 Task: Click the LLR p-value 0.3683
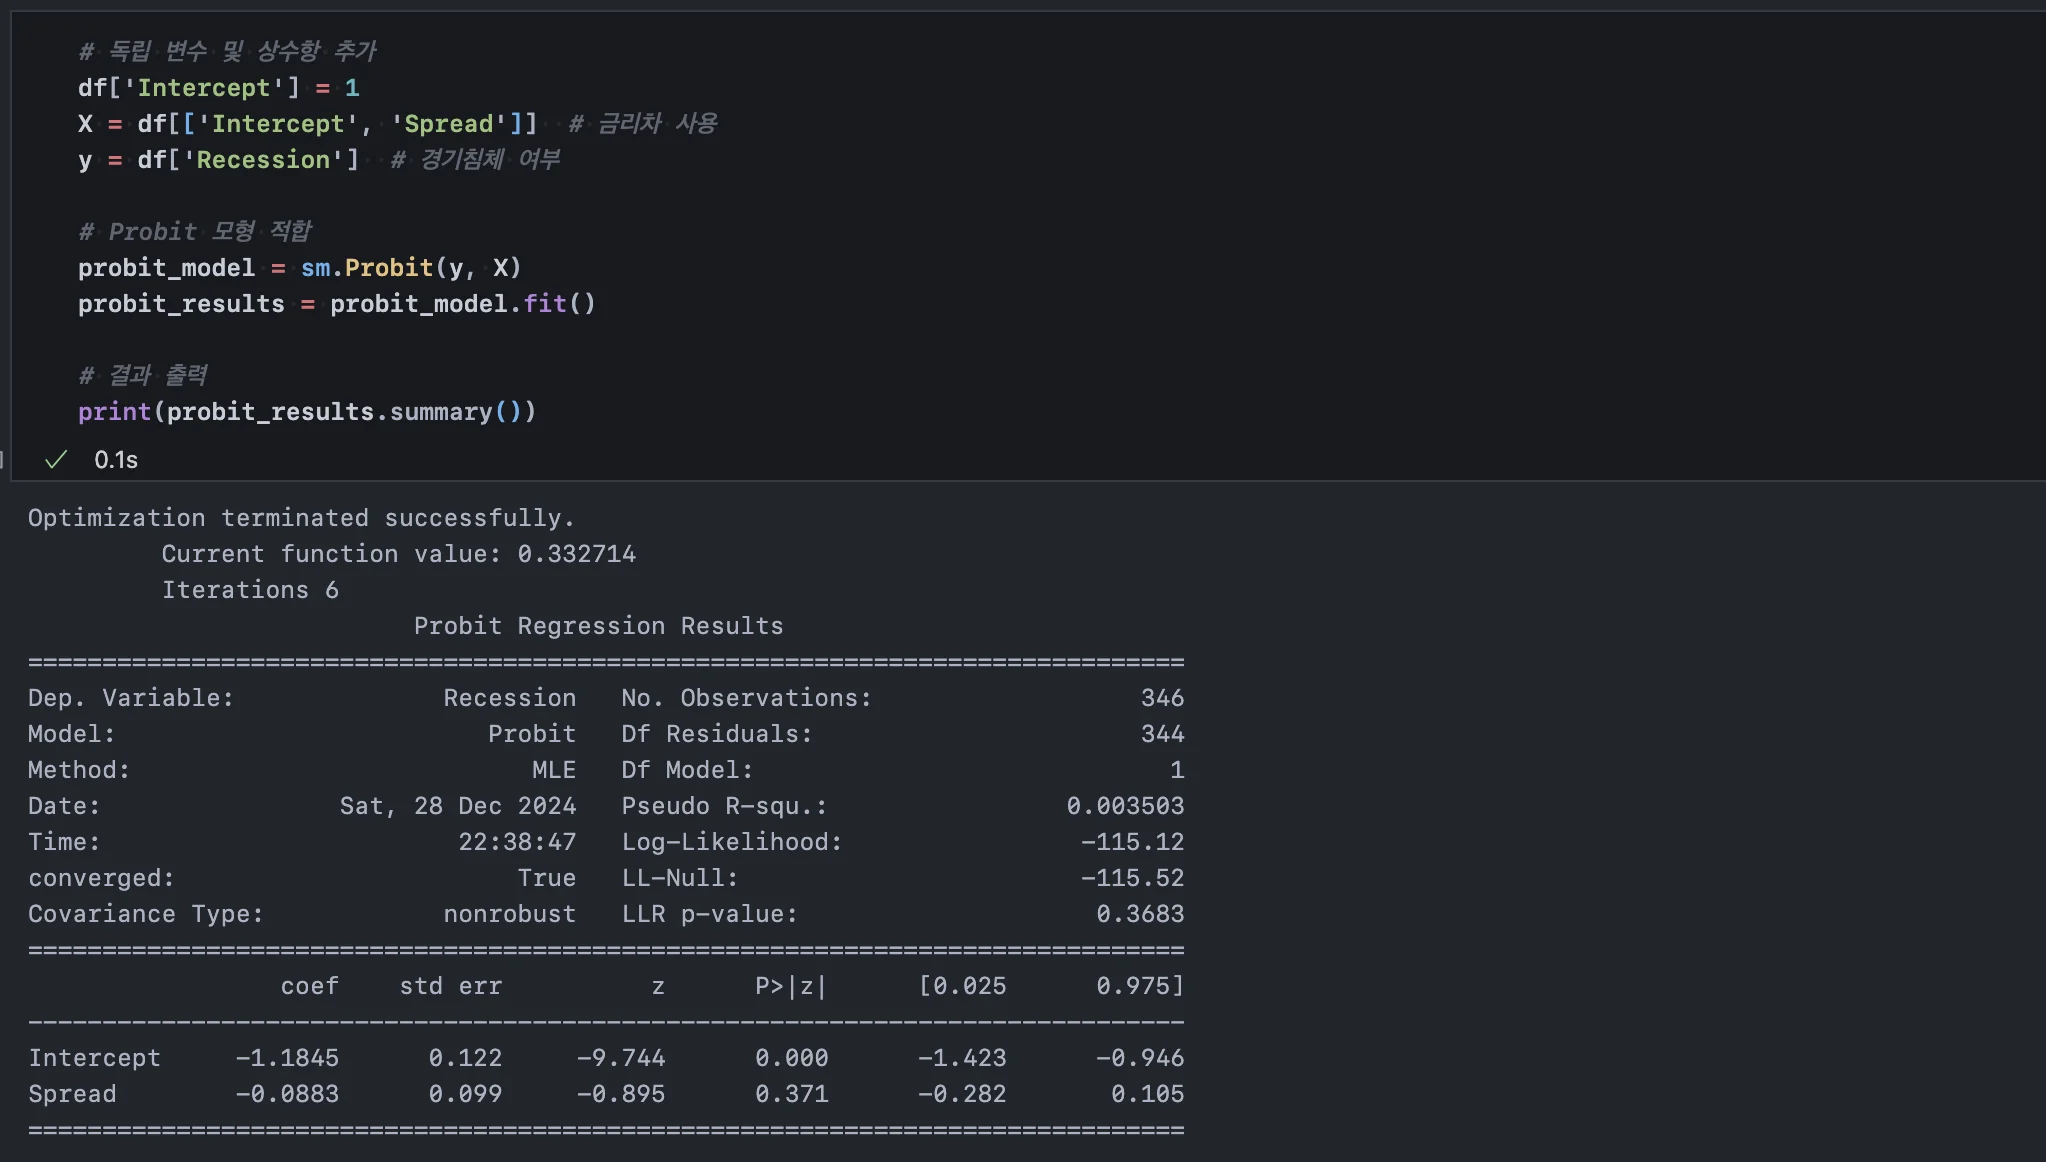(x=1139, y=914)
